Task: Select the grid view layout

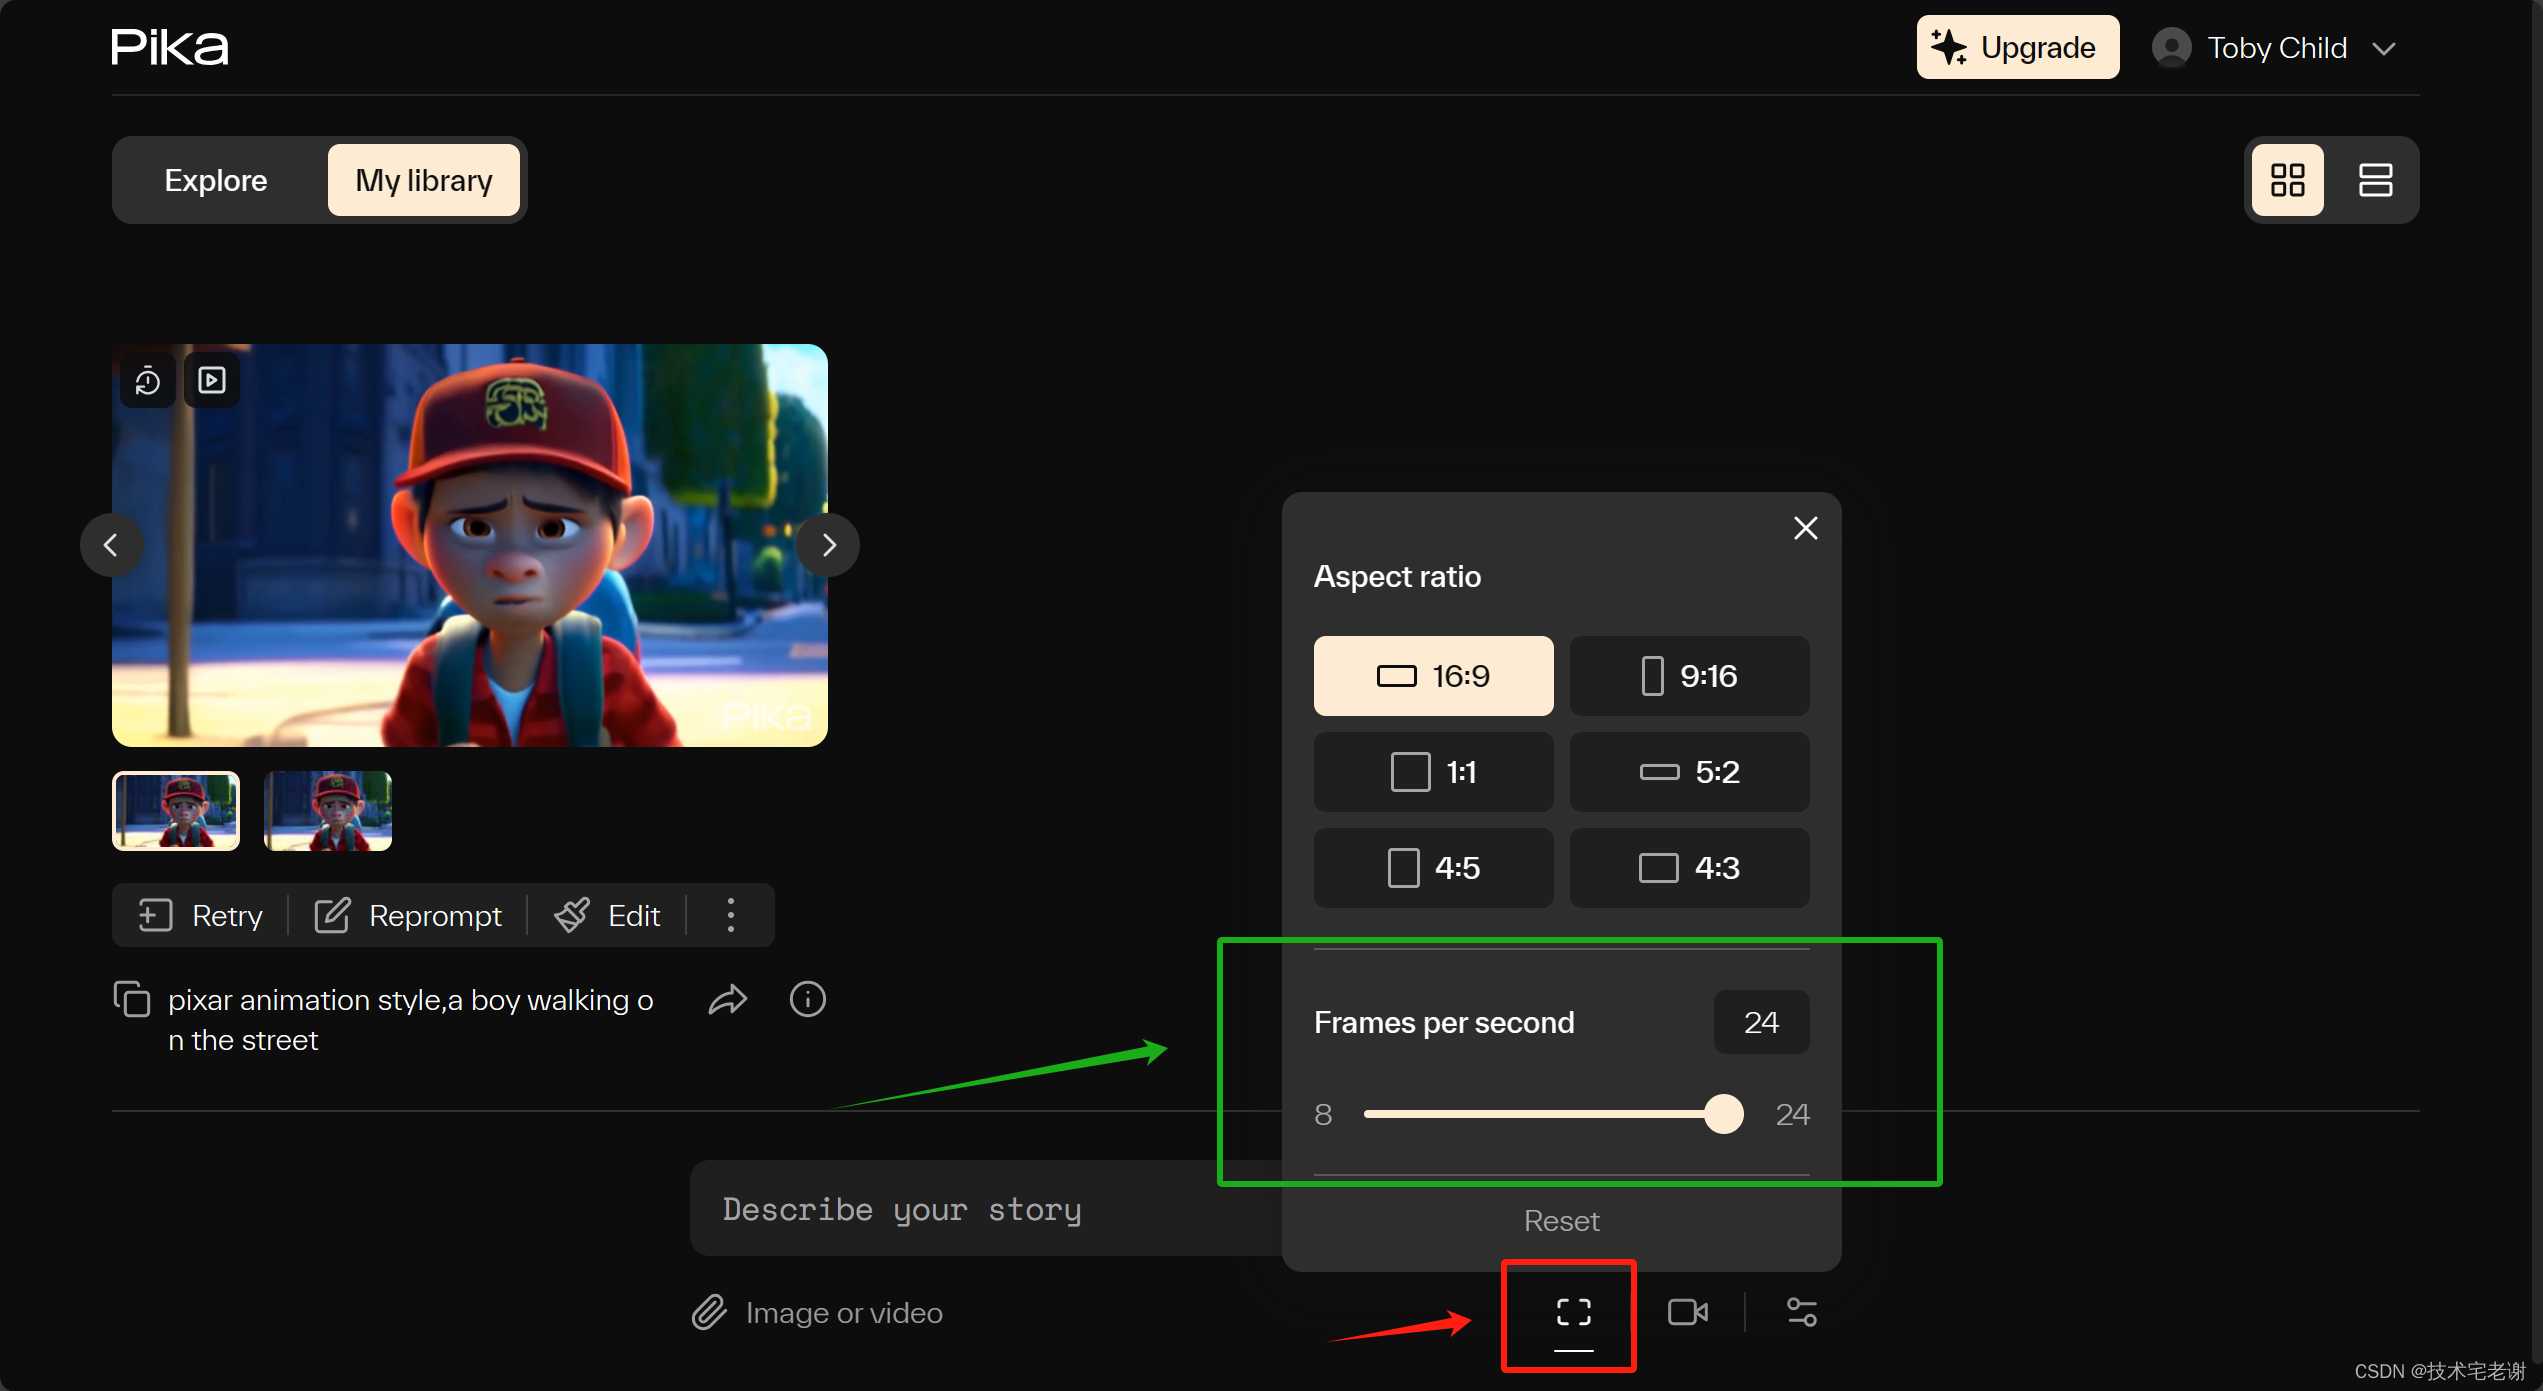Action: click(2288, 180)
